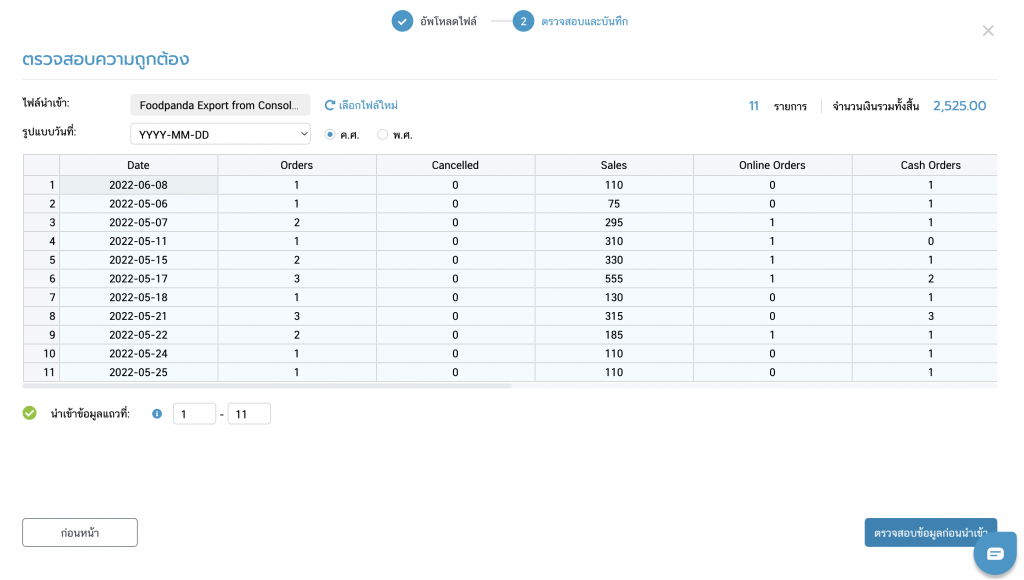Click the total amount 2,525.00
The image size is (1024, 580).
tap(959, 106)
